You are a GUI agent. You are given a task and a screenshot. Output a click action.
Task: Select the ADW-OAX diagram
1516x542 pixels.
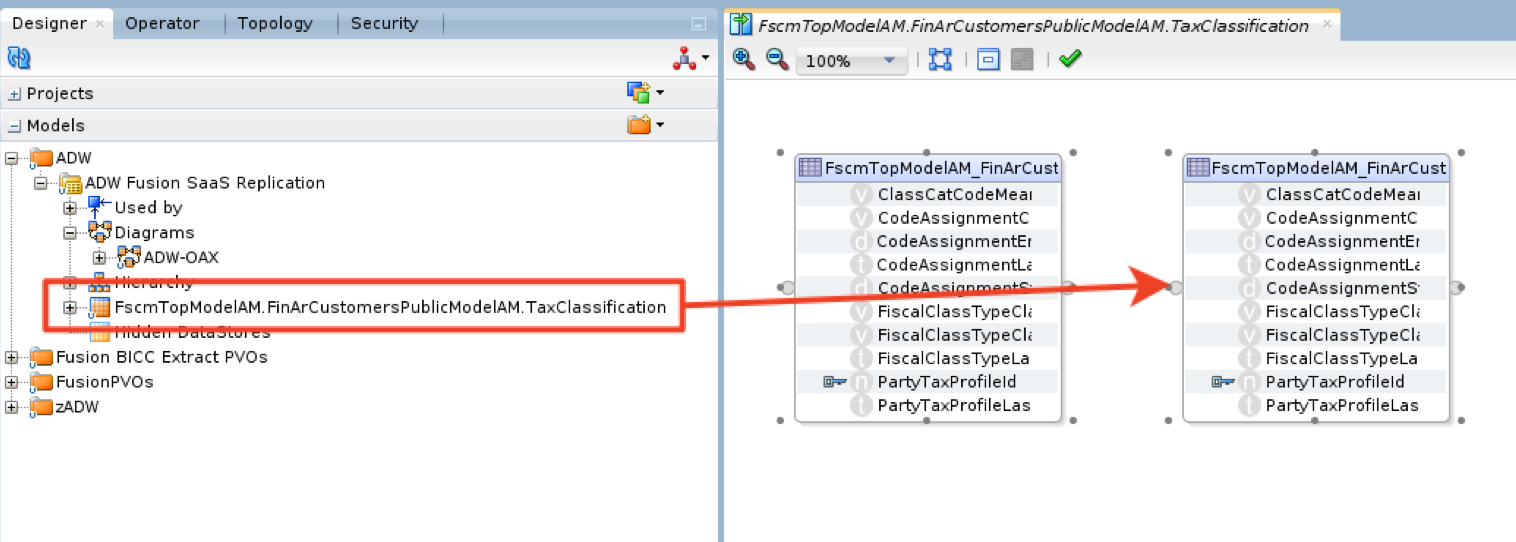[x=181, y=258]
